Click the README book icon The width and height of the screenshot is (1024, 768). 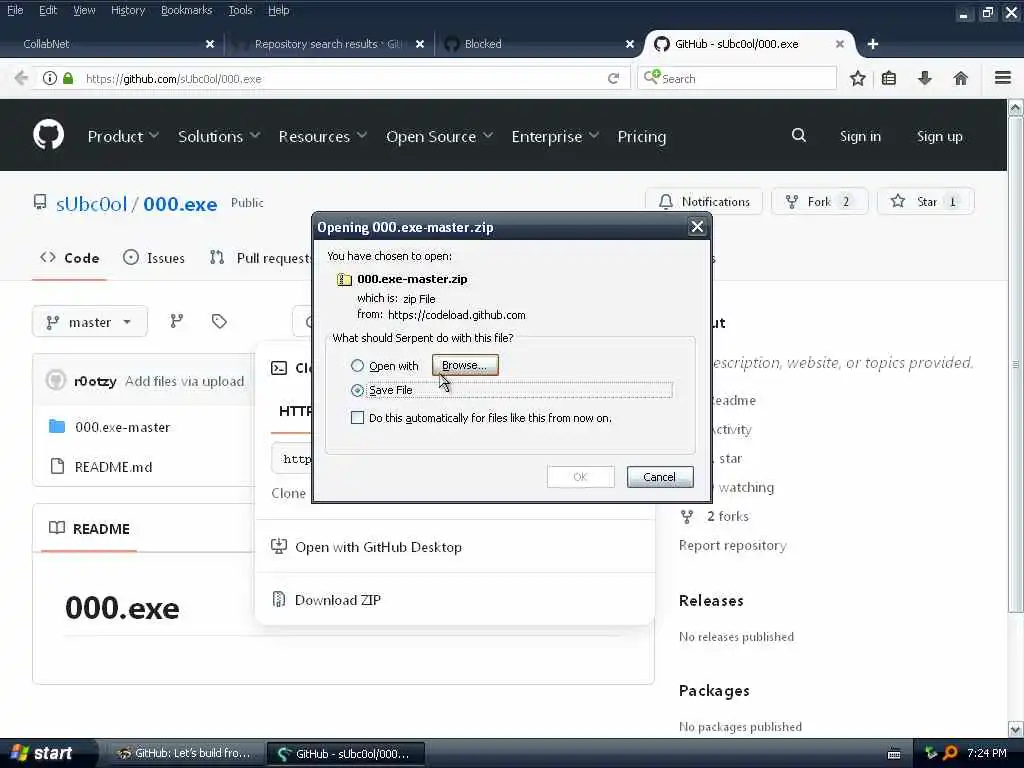coord(57,528)
